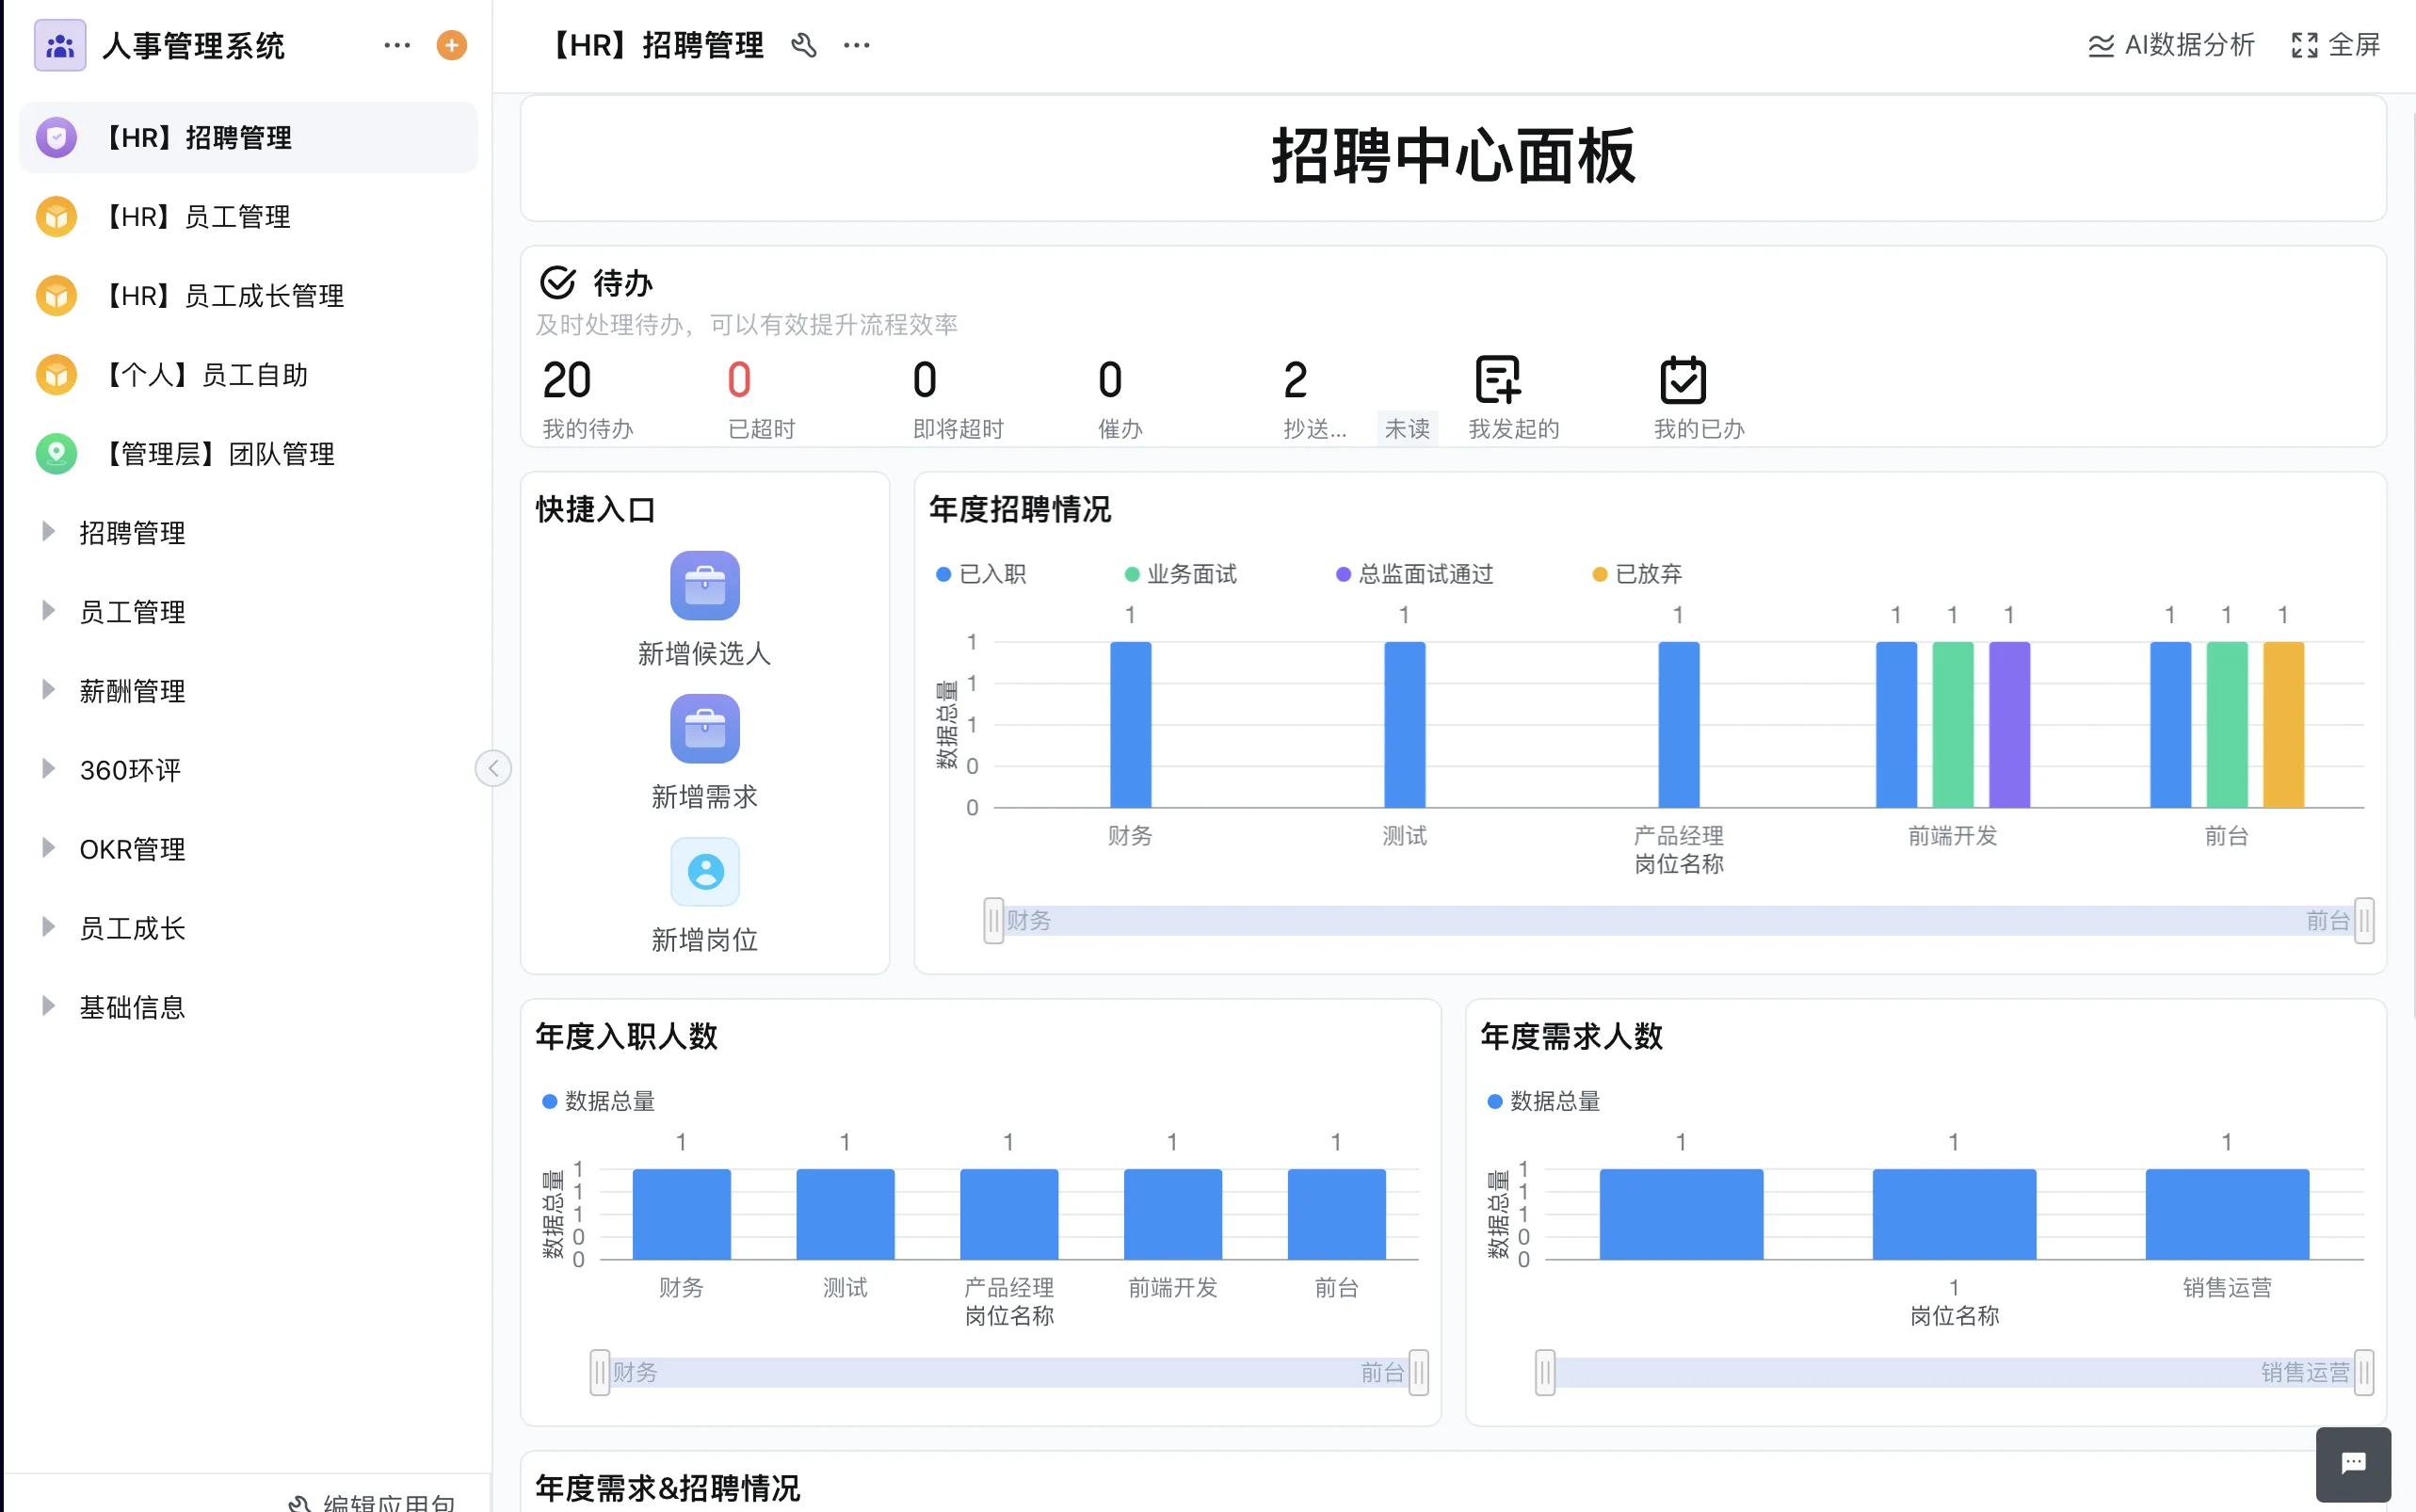Click the 新增岗位 person icon
Viewport: 2416px width, 1512px height.
705,872
